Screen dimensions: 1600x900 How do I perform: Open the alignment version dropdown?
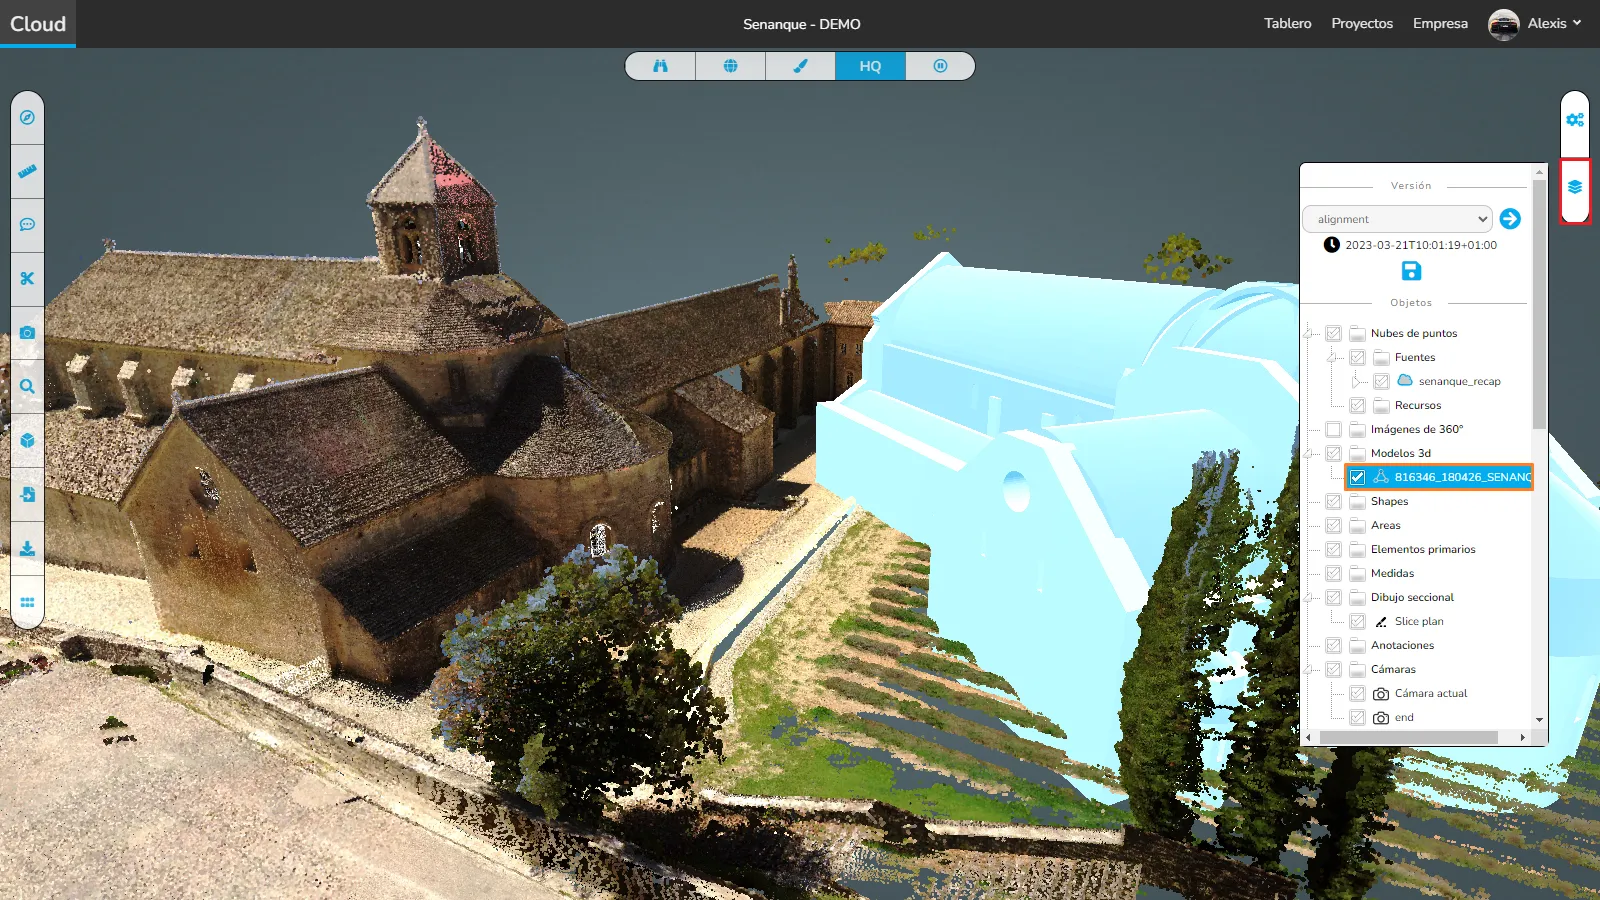[1397, 219]
